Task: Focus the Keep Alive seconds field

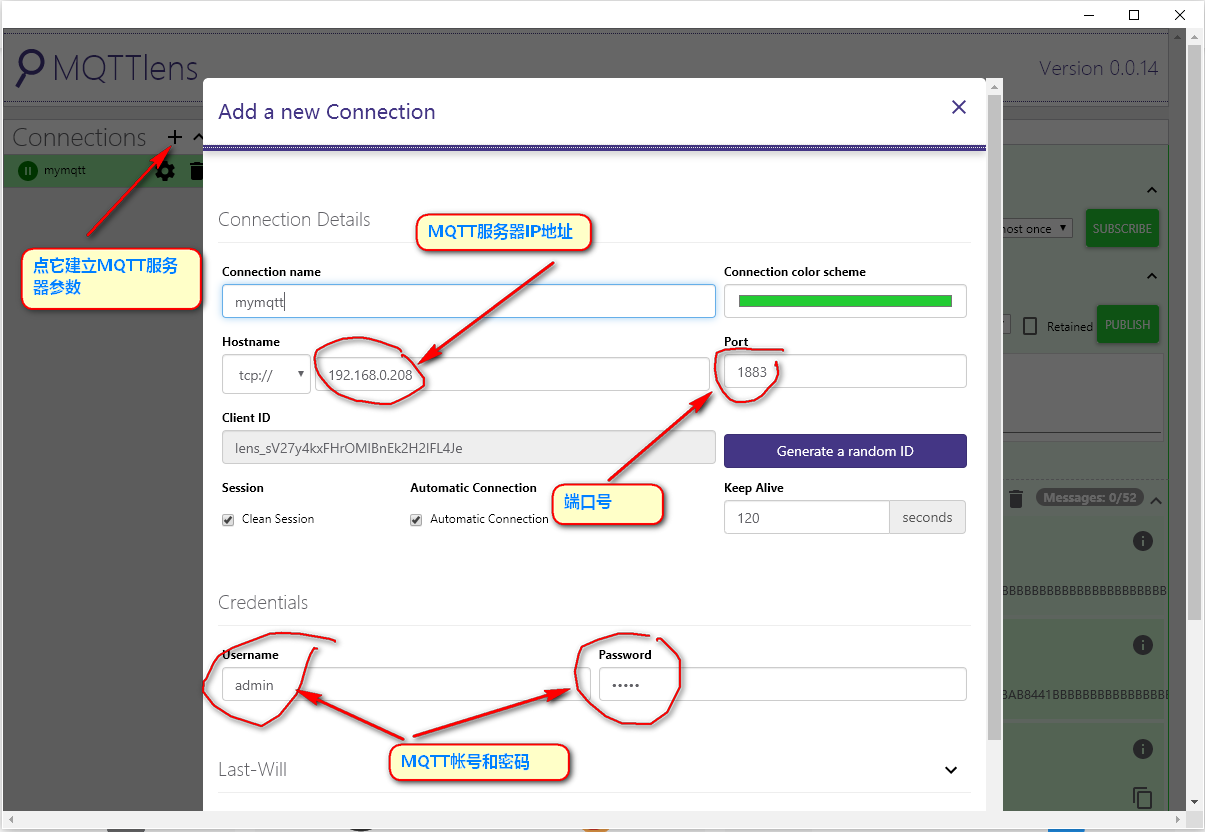Action: (x=807, y=517)
